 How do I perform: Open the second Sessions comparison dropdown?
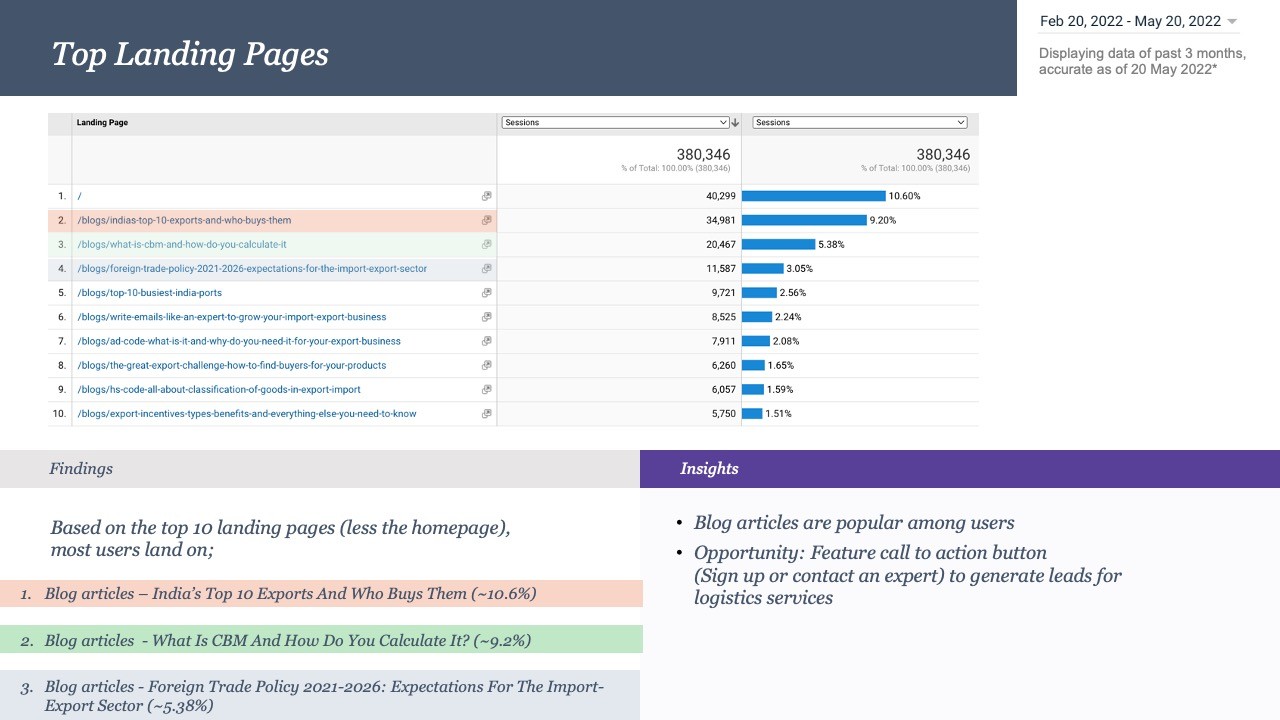pos(860,122)
